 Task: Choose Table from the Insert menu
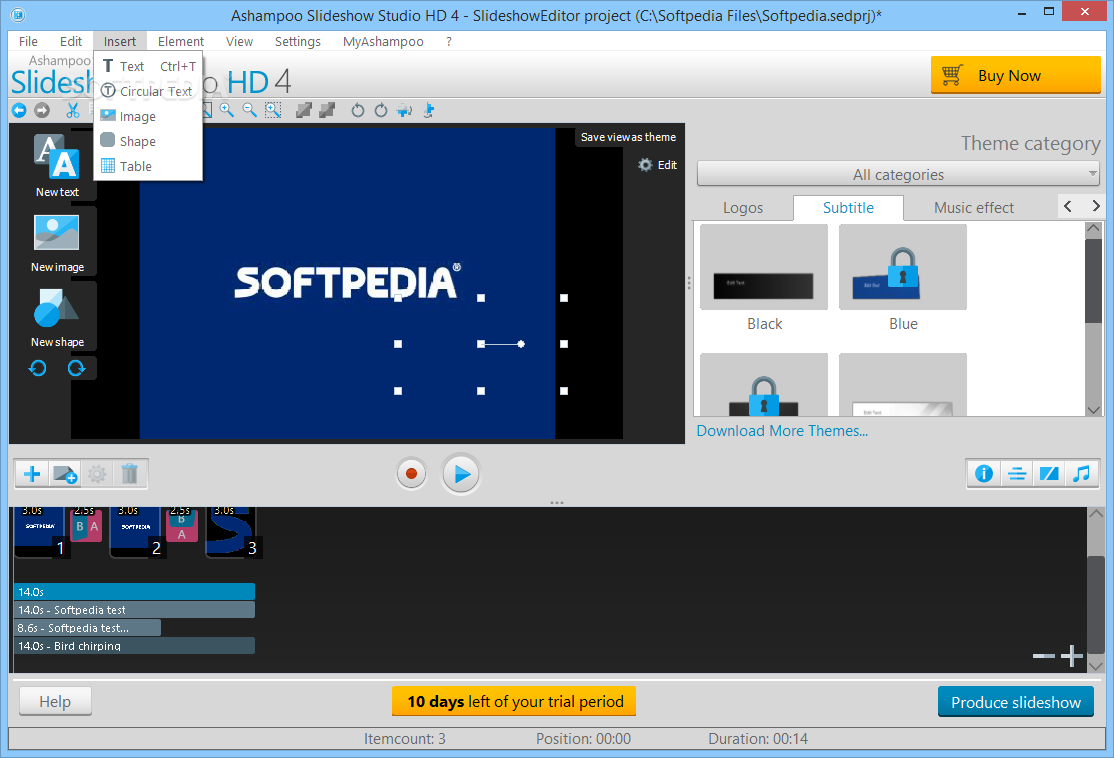point(148,166)
